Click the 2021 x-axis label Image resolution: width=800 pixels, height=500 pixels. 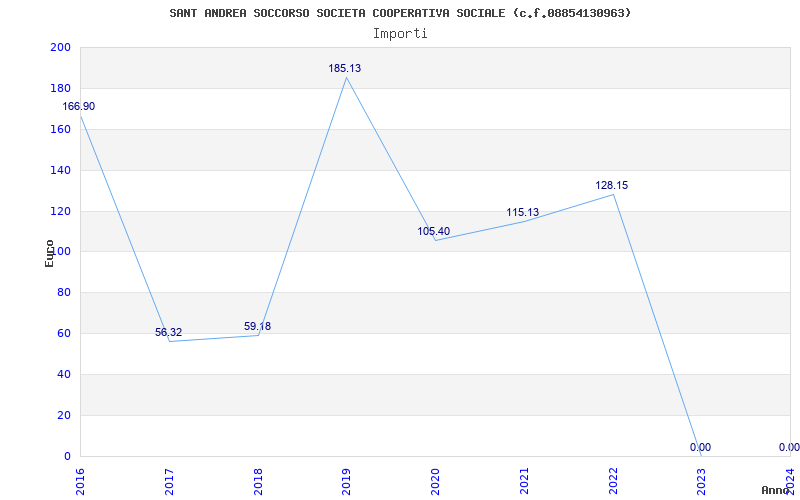tap(524, 481)
